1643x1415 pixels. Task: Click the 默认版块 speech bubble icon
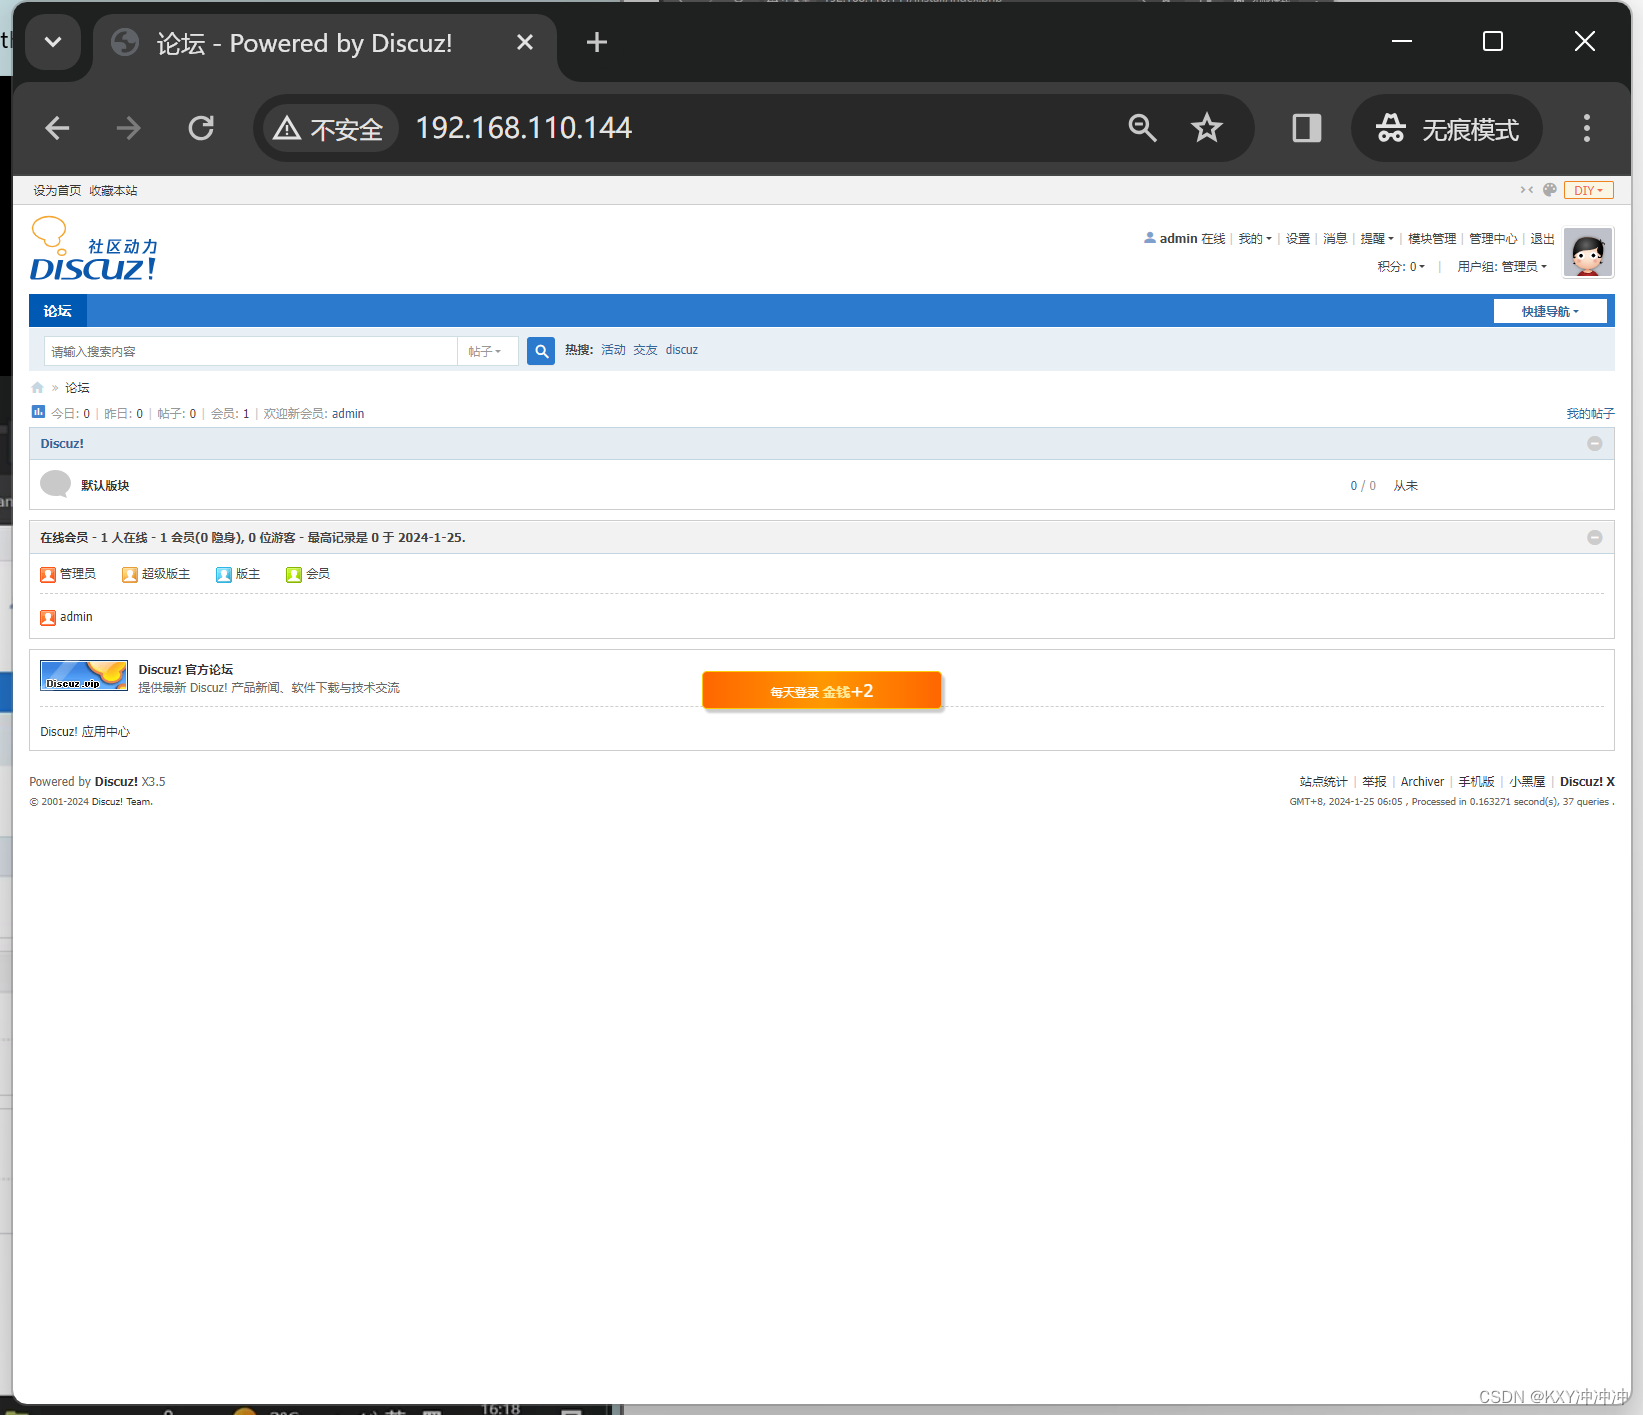pyautogui.click(x=55, y=484)
